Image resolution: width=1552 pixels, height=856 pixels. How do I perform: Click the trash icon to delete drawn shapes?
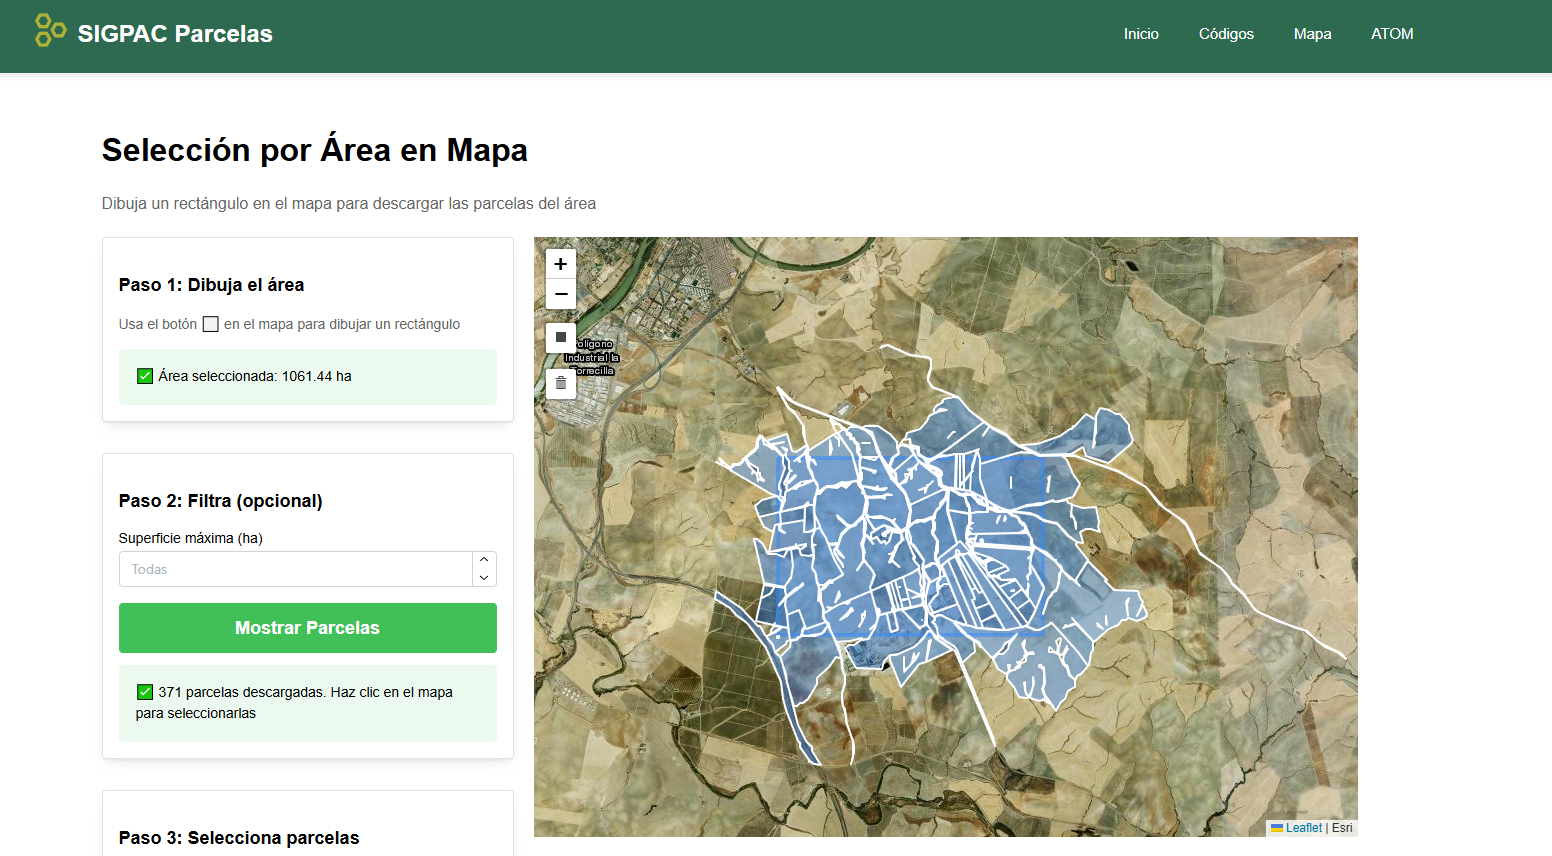(560, 383)
